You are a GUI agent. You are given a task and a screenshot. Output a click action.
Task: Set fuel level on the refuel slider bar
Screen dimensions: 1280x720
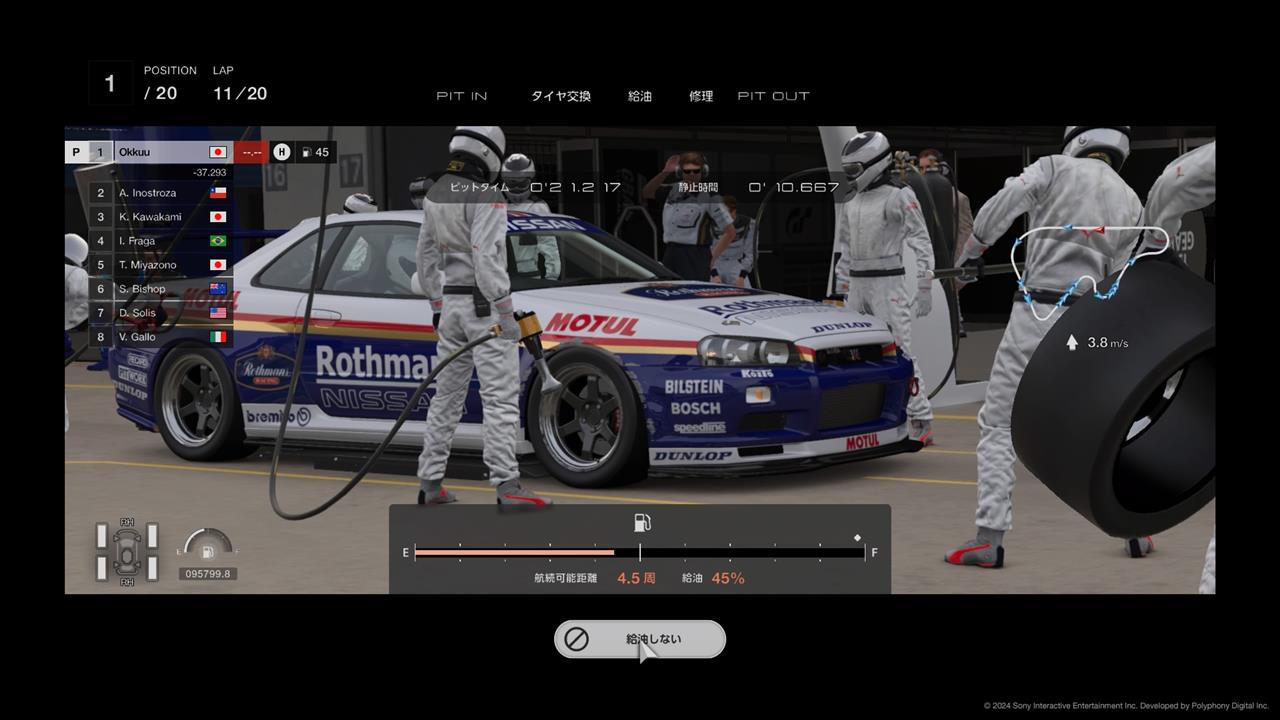click(x=640, y=552)
